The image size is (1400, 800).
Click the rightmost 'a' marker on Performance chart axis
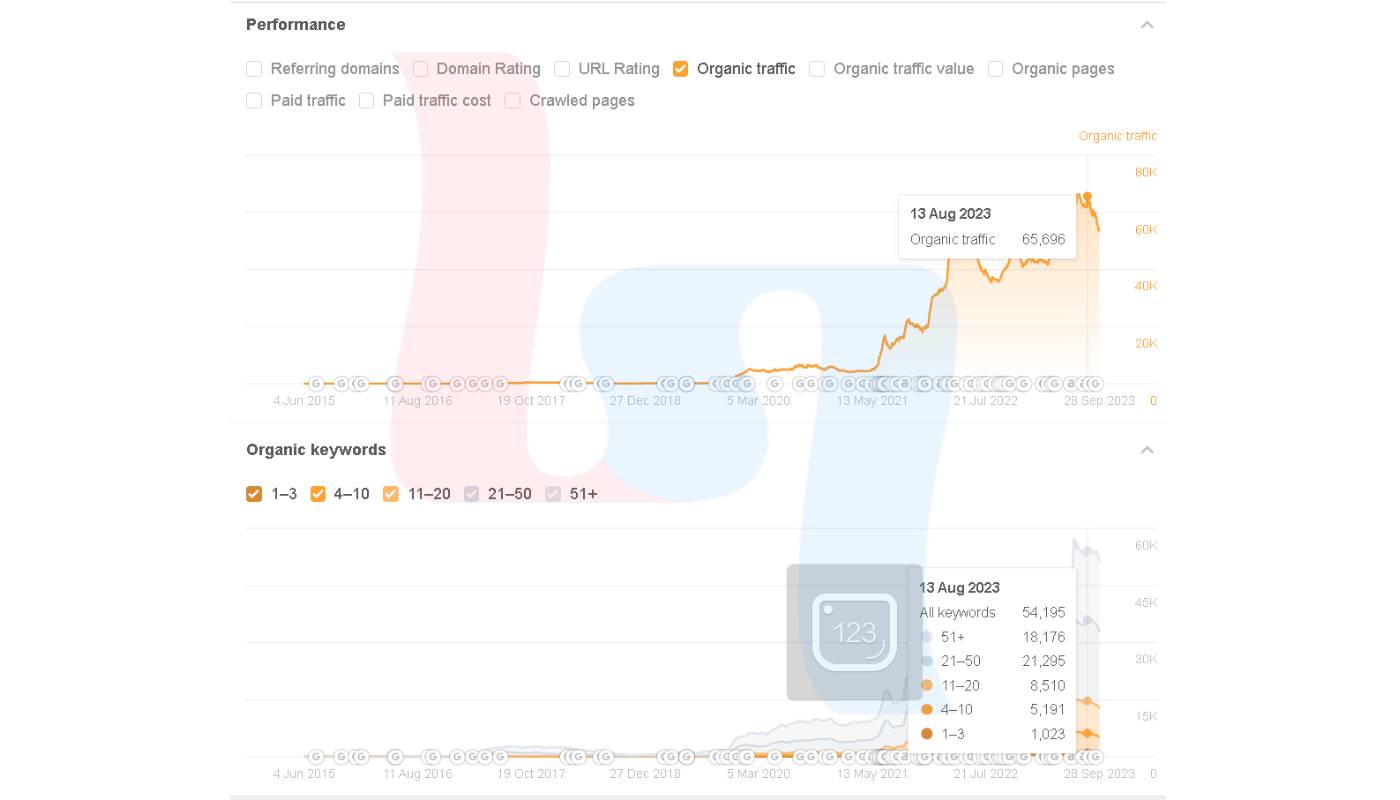click(x=1071, y=383)
